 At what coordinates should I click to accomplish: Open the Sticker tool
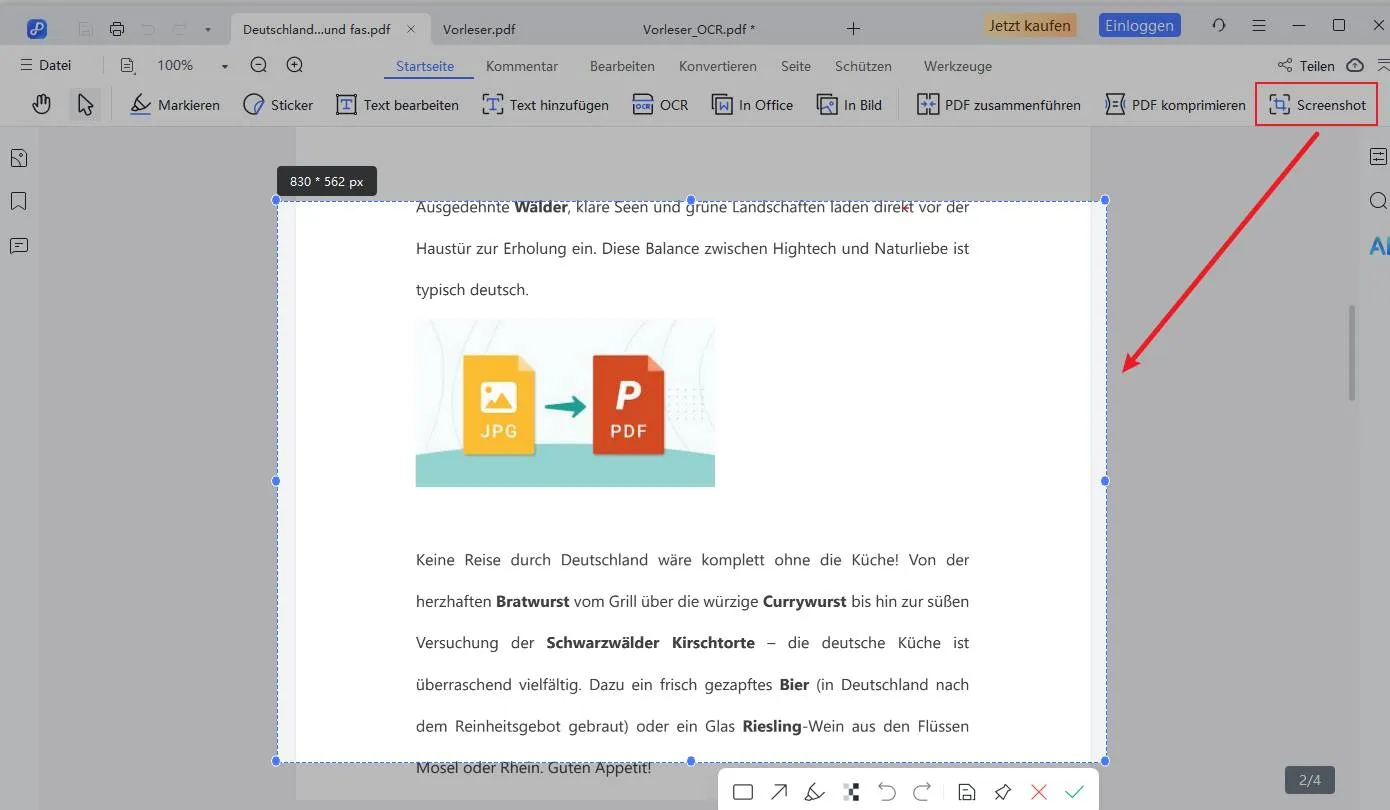[x=278, y=104]
